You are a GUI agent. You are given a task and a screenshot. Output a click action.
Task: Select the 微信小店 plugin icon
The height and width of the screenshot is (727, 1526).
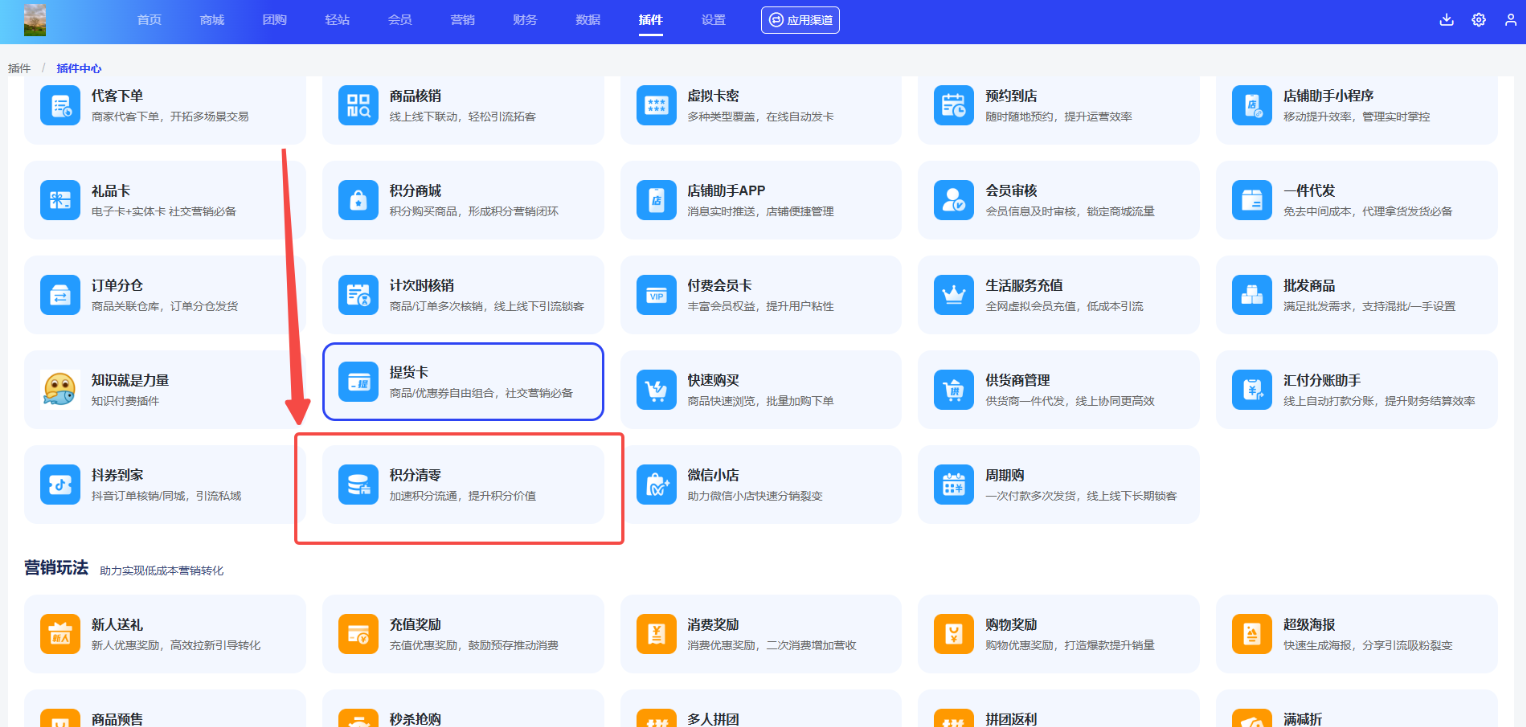[656, 484]
